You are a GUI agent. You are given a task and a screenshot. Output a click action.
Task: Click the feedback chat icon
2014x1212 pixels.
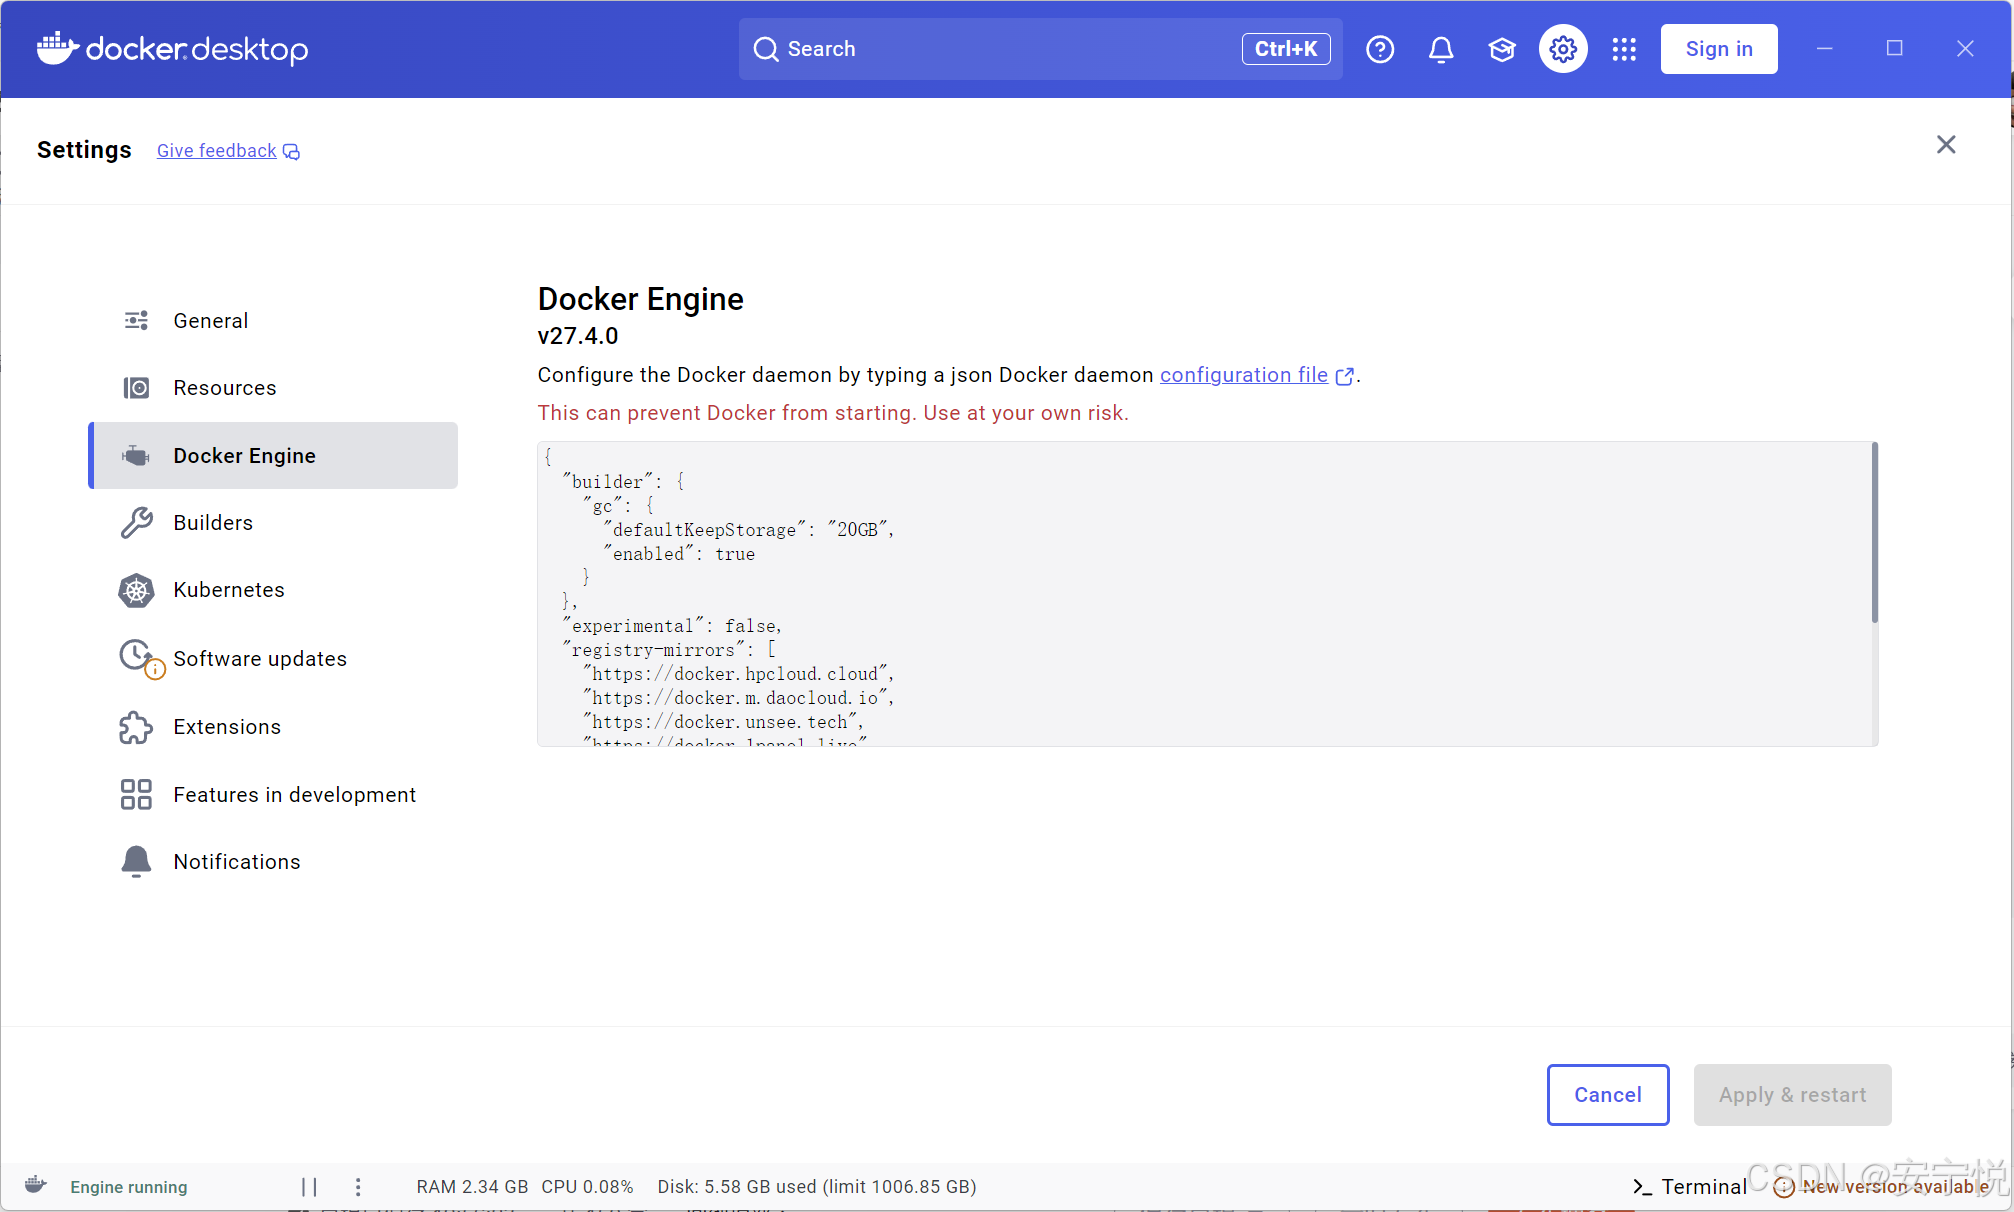(x=291, y=152)
